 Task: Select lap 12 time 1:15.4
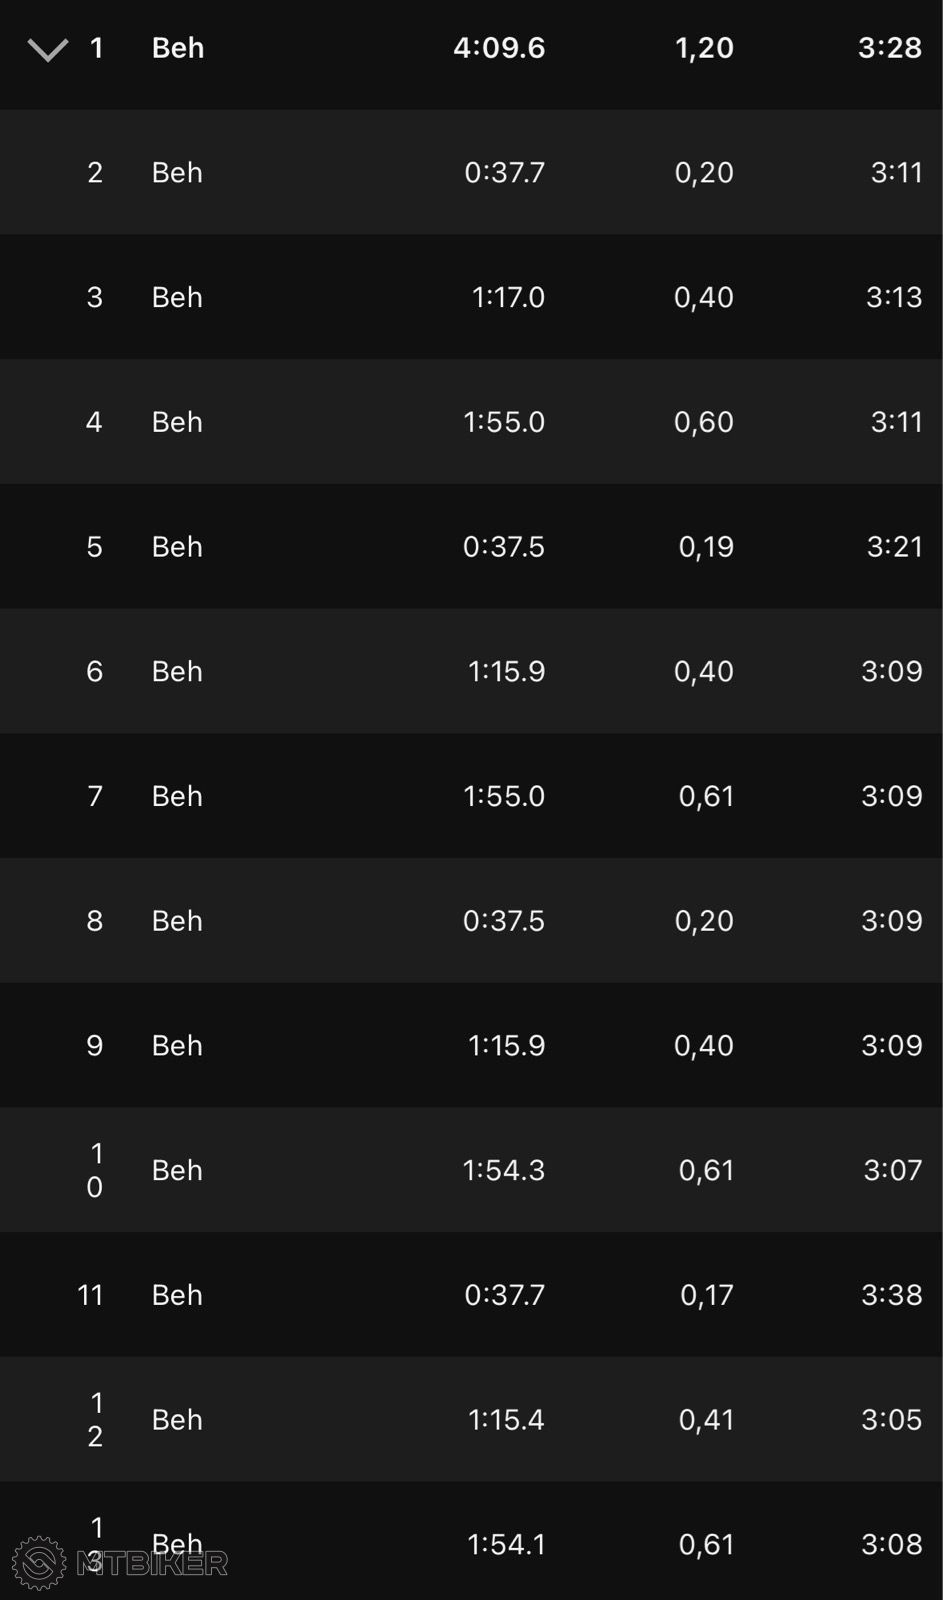(x=506, y=1420)
